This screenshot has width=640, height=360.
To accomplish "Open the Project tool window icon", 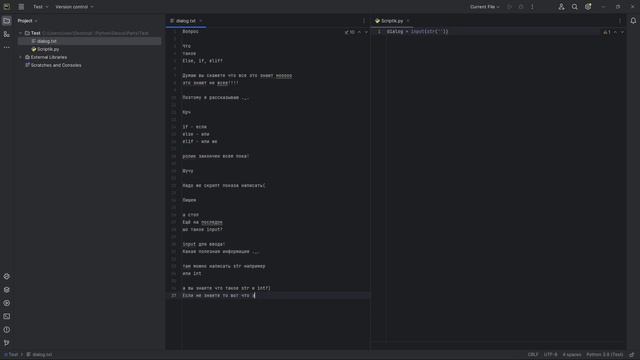I will click(7, 21).
